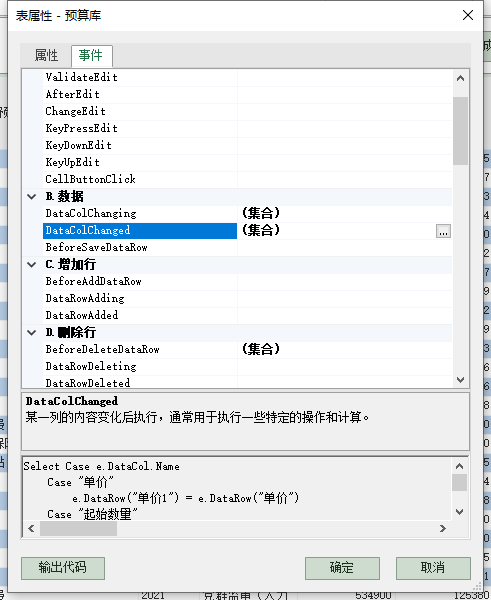This screenshot has height=600, width=491.
Task: Click the code preview scroll-up arrow
Action: 460,466
